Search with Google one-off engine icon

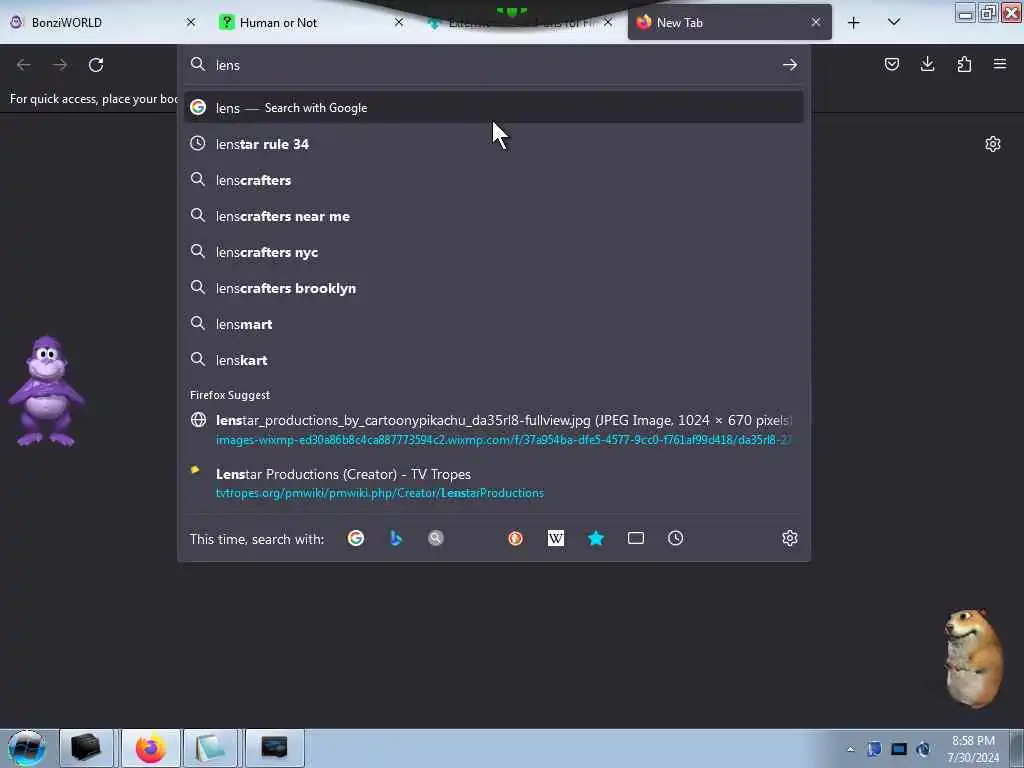[x=356, y=538]
